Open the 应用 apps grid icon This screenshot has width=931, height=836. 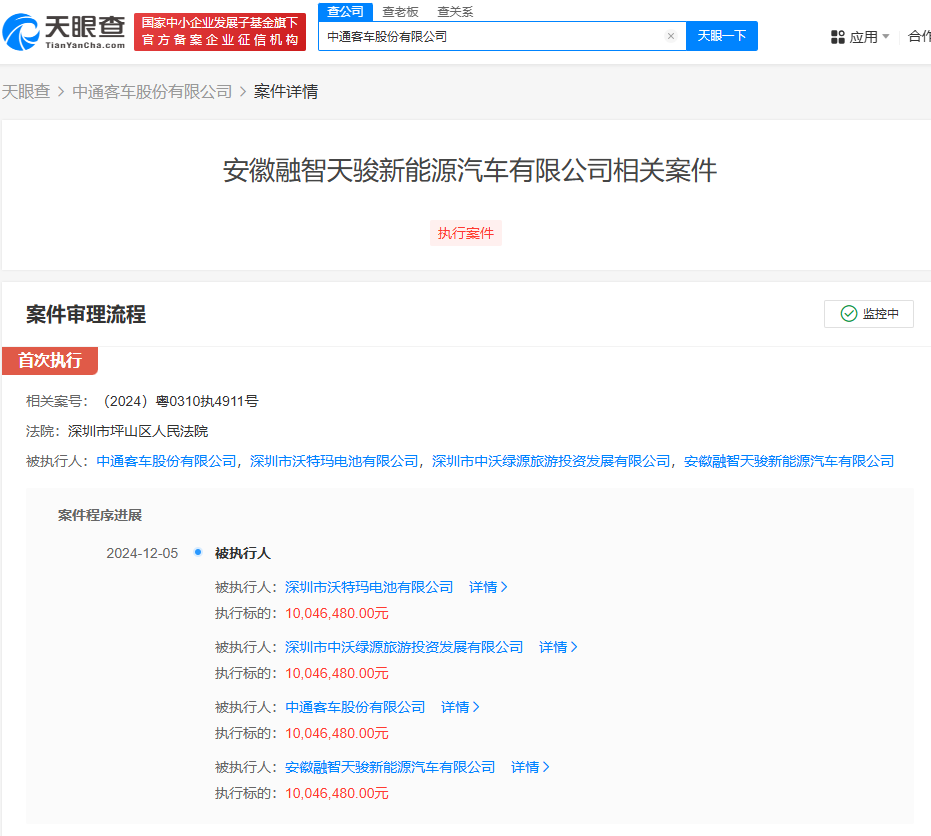(837, 37)
